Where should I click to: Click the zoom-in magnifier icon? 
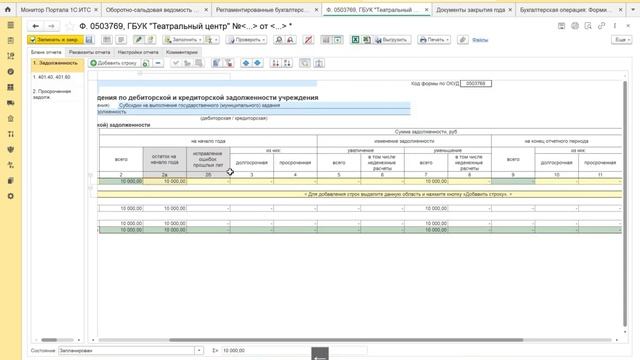coord(279,40)
